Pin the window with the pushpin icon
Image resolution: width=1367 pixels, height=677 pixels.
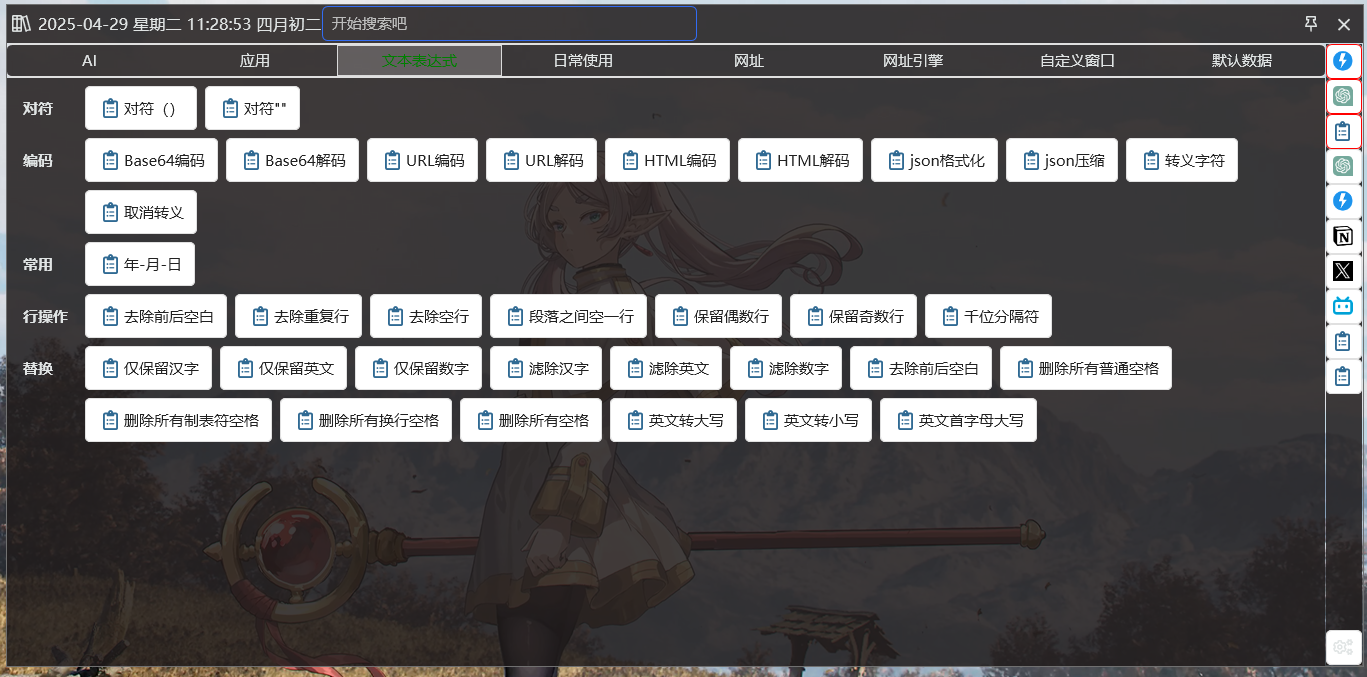pyautogui.click(x=1311, y=24)
